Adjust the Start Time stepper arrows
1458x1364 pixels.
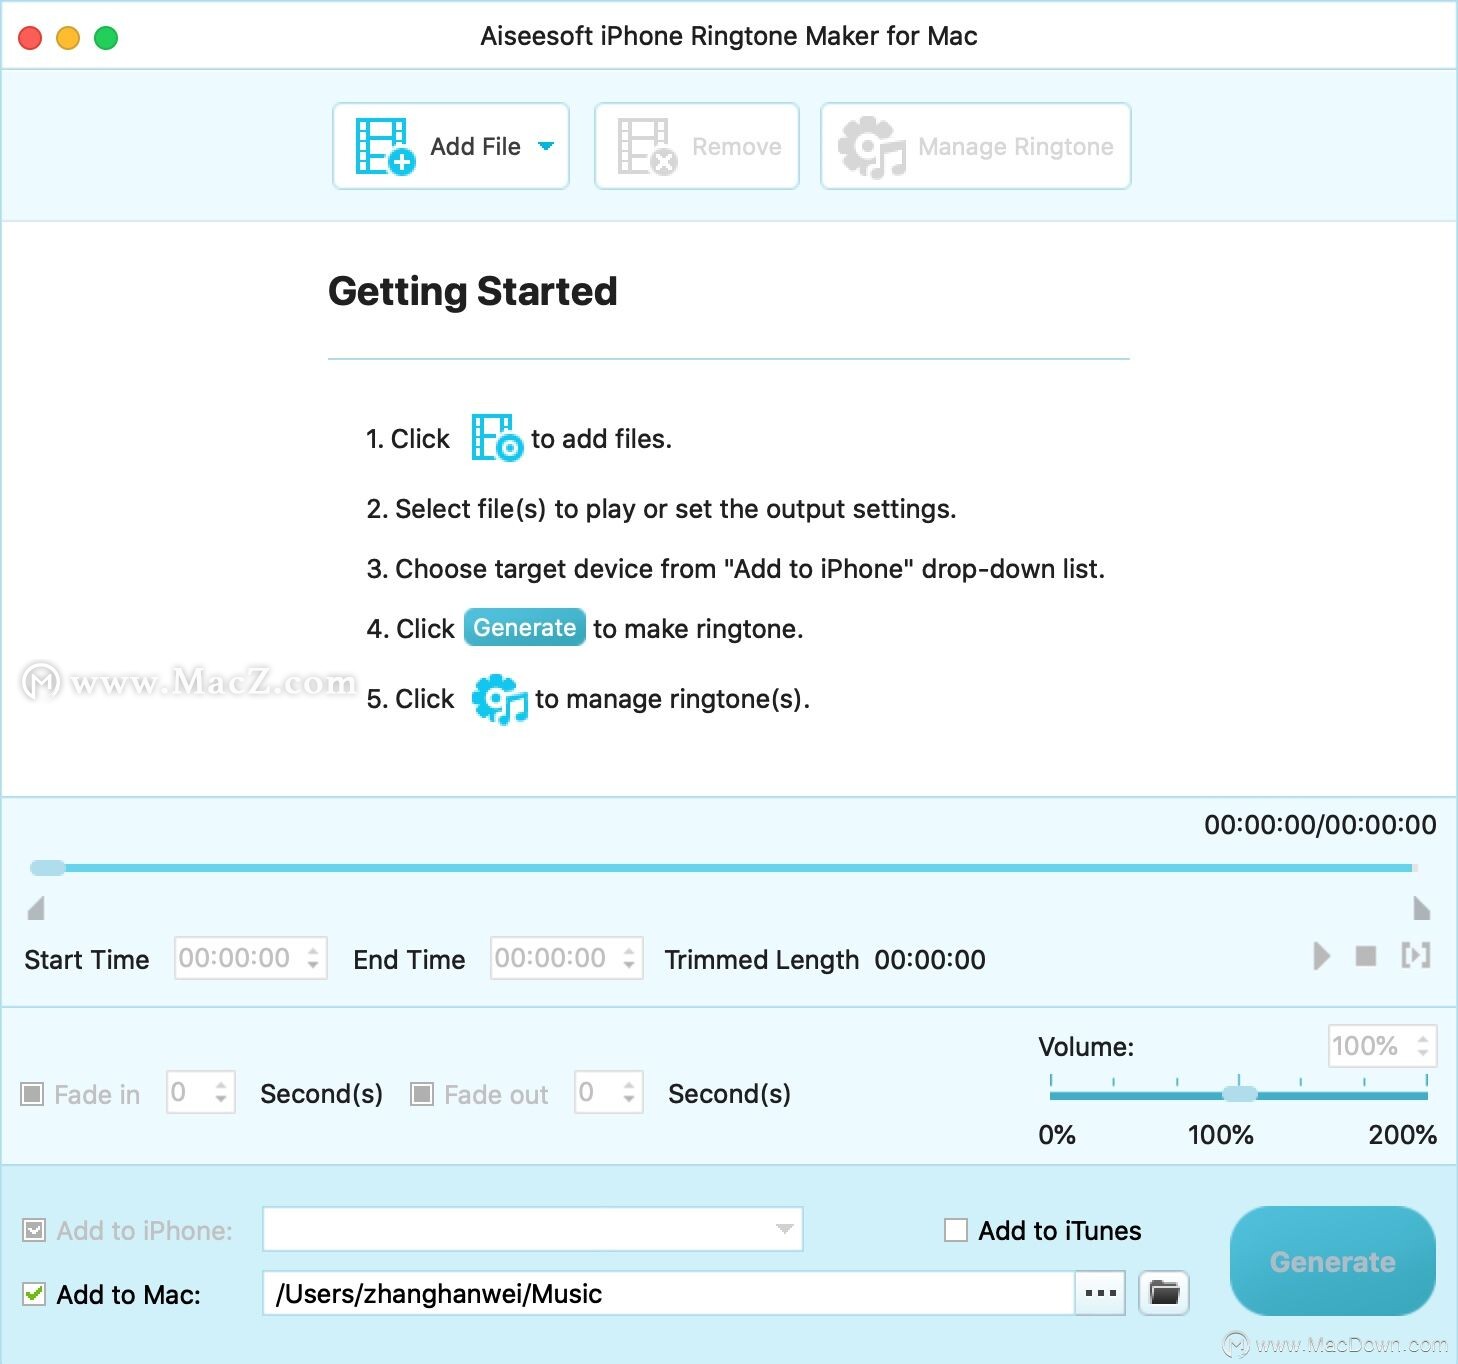[314, 958]
